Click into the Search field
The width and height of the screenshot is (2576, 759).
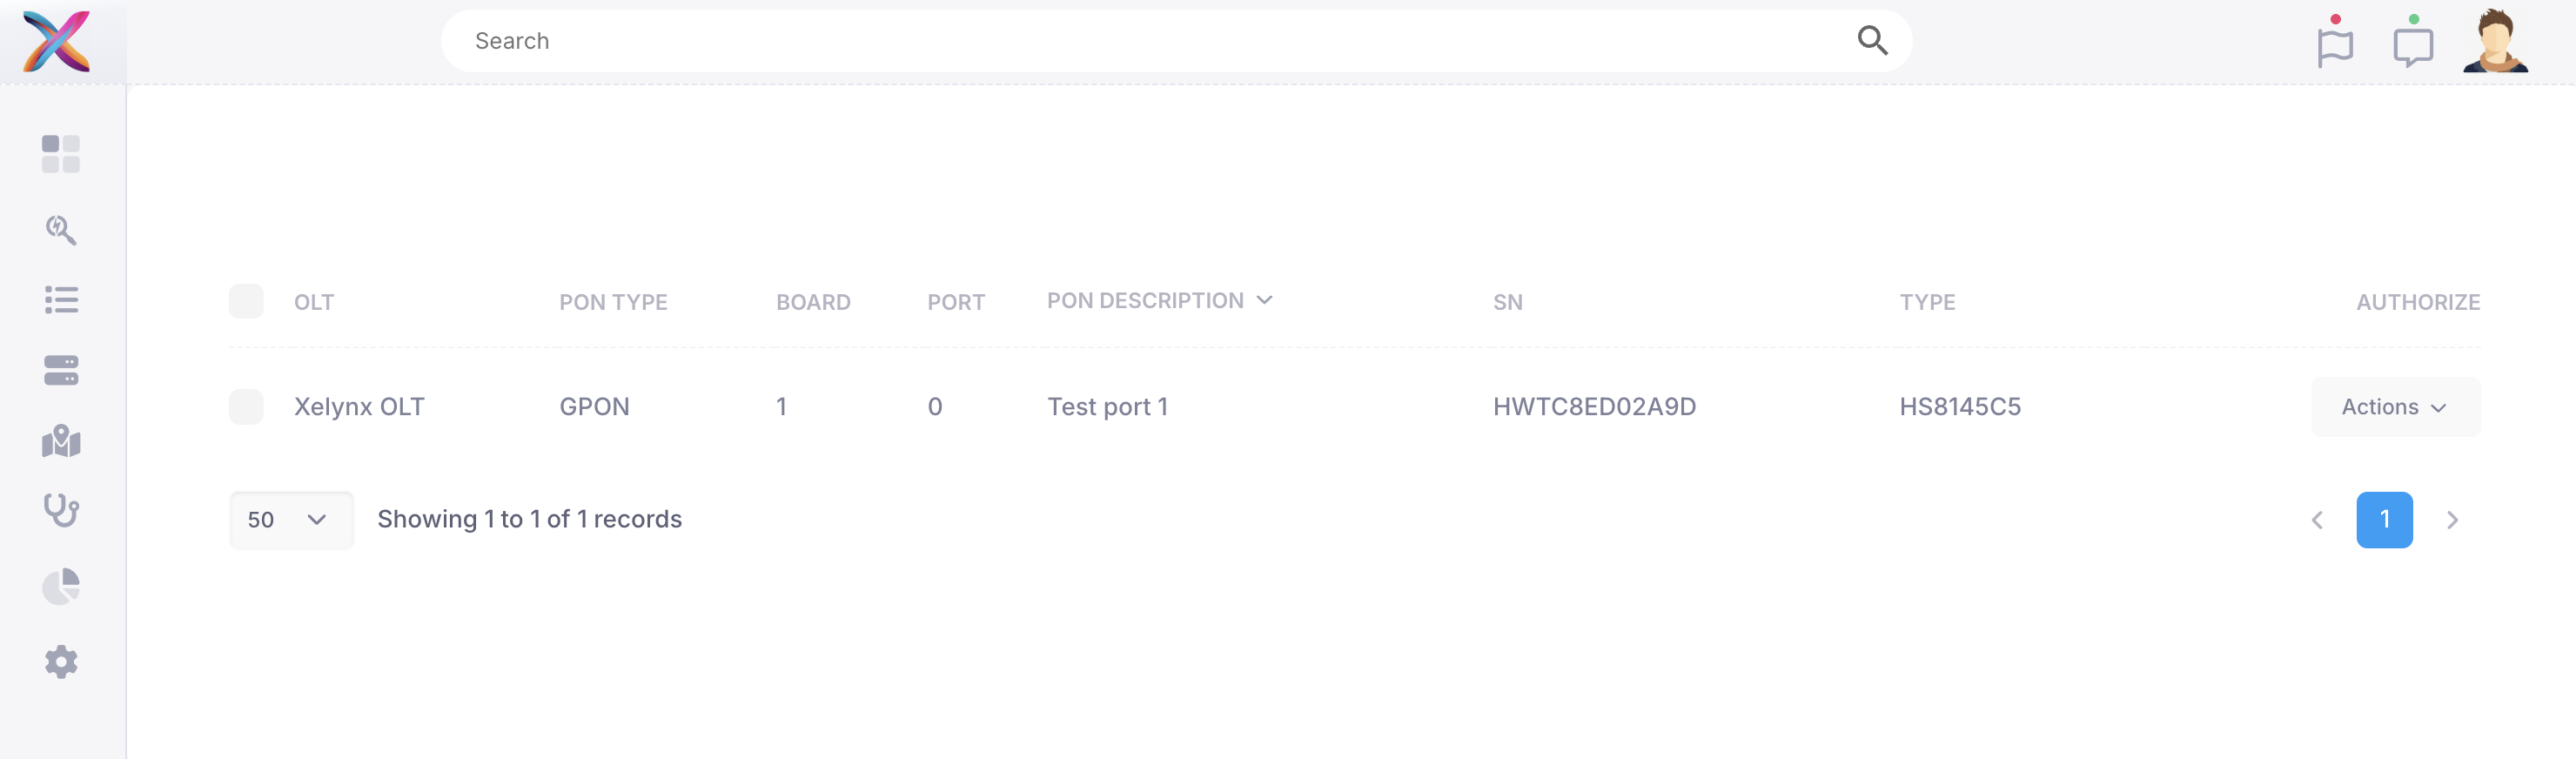[1150, 41]
